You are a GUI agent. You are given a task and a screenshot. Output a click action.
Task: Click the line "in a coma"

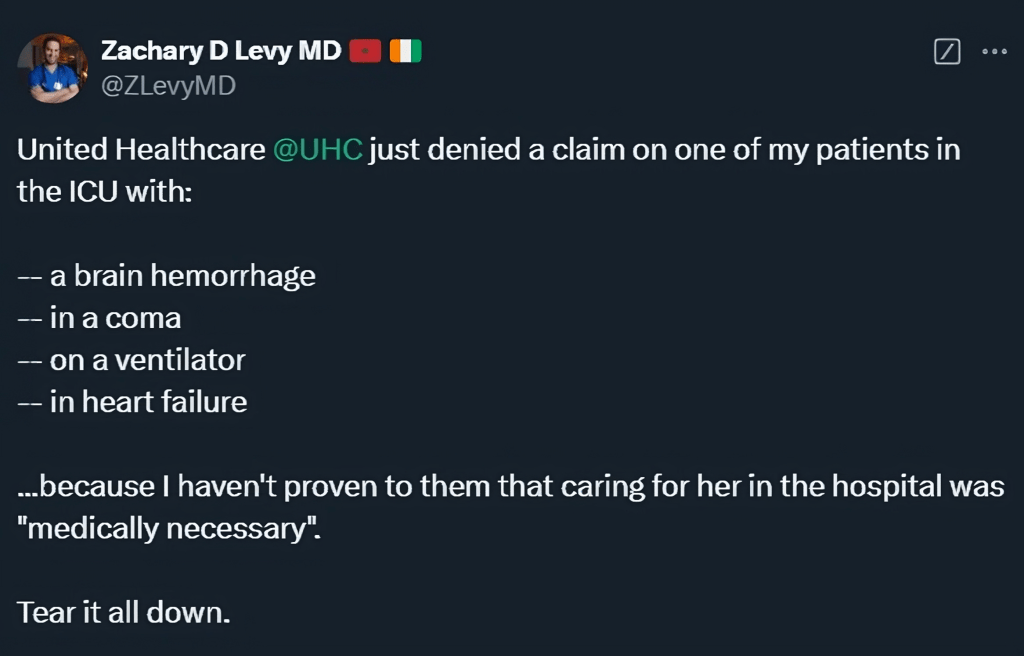click(115, 318)
